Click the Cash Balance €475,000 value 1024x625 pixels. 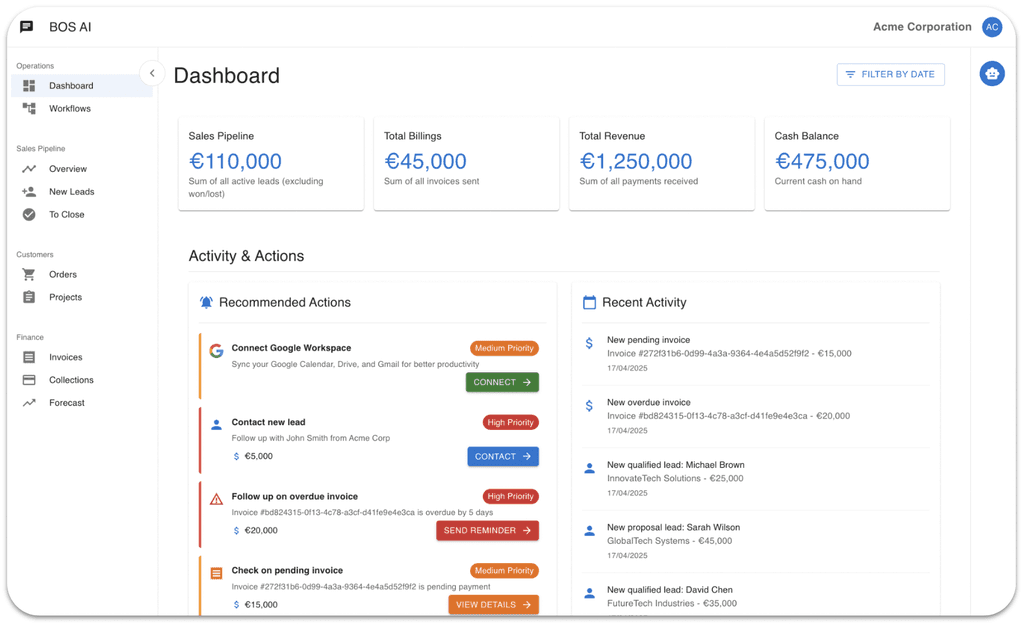(x=822, y=161)
